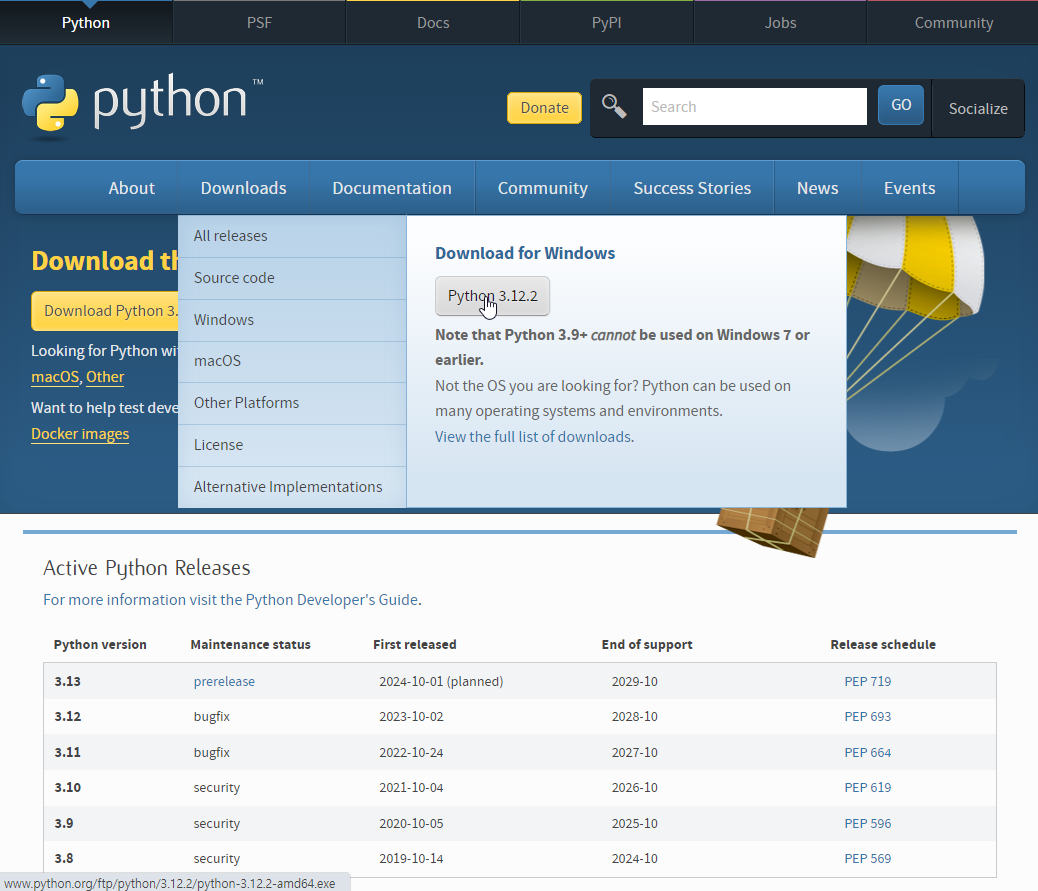1038x891 pixels.
Task: Open the Socialize menu
Action: pyautogui.click(x=978, y=109)
